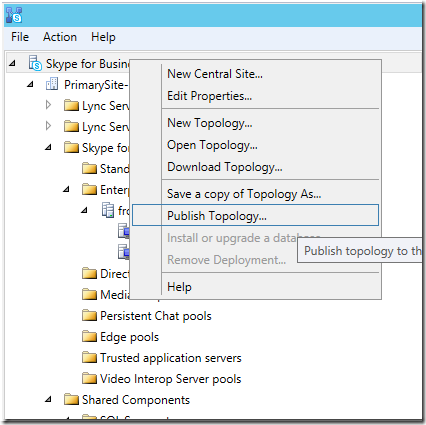Viewport: 426px width, 425px height.
Task: Click the first computer icon under the pool
Action: [x=124, y=231]
